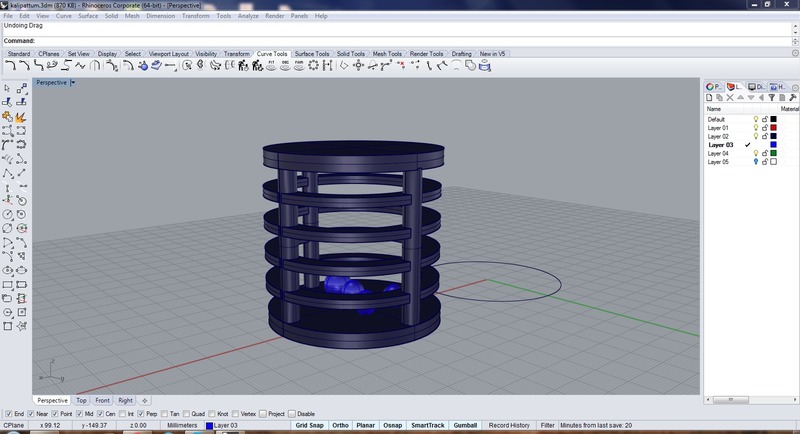Toggle the Mid osnap checkbox

(x=79, y=414)
